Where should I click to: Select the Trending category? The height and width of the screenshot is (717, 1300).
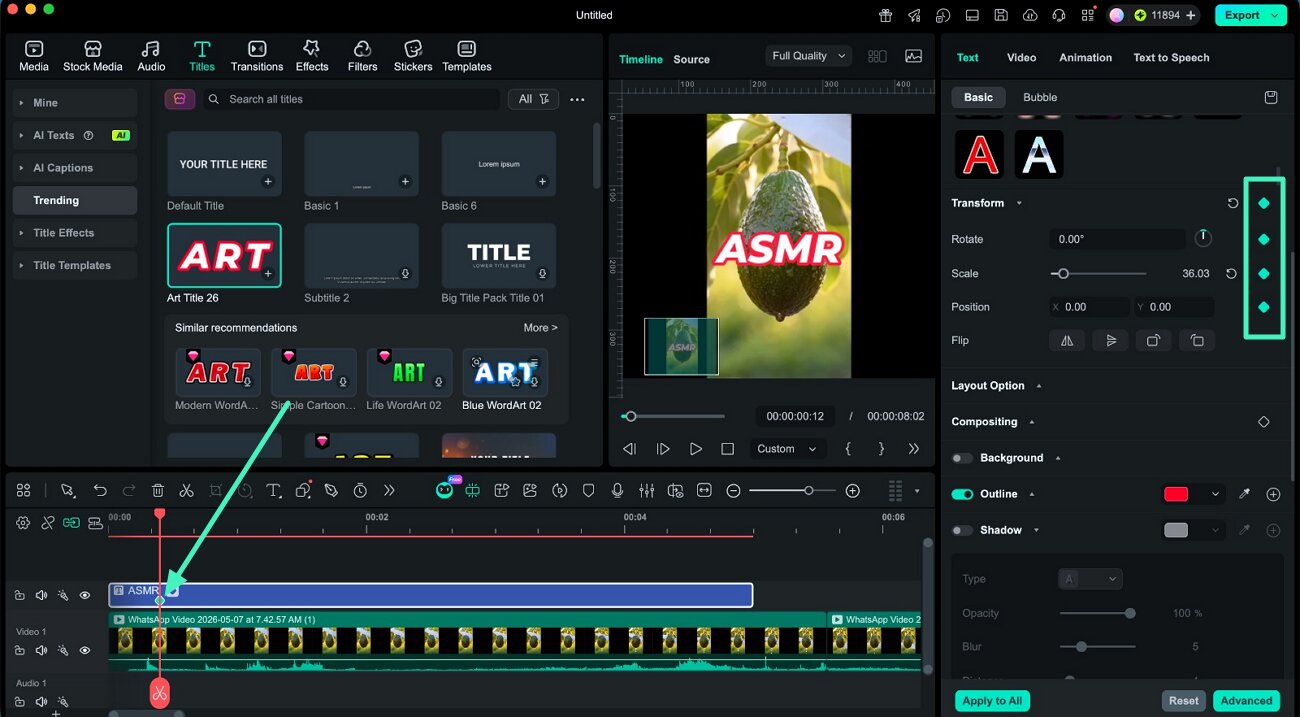click(75, 200)
